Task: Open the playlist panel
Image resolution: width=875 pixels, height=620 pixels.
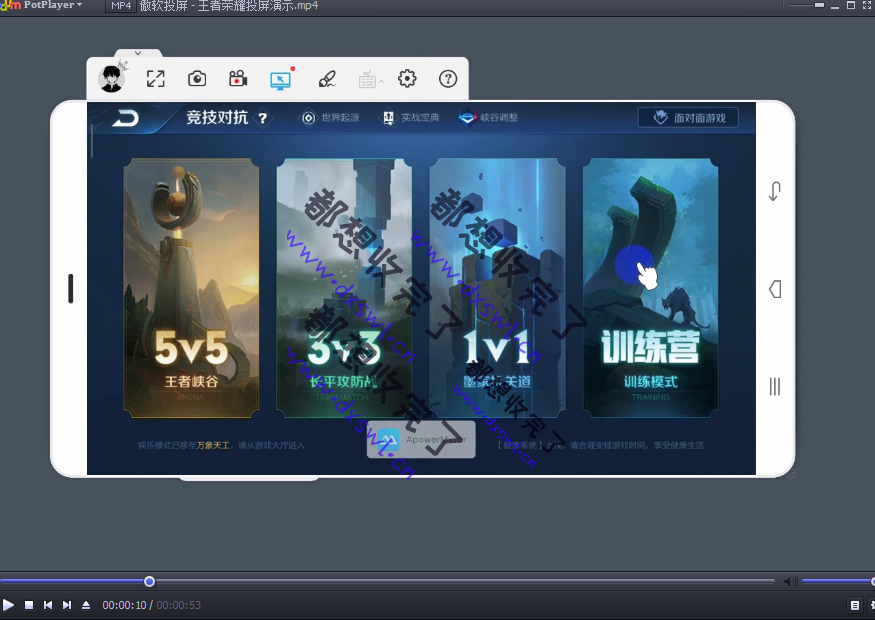Action: pos(854,605)
